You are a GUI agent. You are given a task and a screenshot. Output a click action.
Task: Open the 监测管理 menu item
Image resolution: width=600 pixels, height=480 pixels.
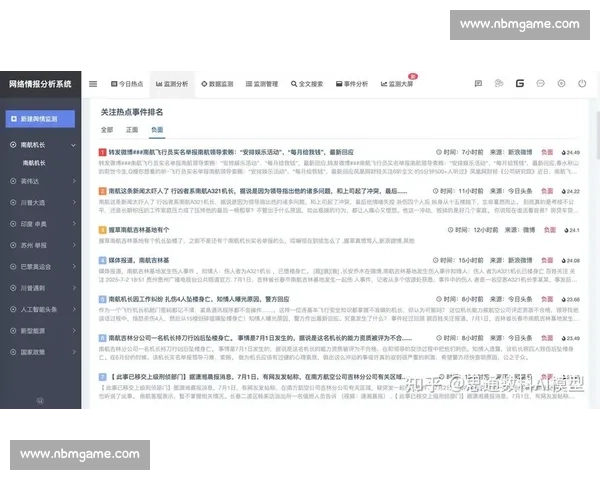[x=262, y=84]
